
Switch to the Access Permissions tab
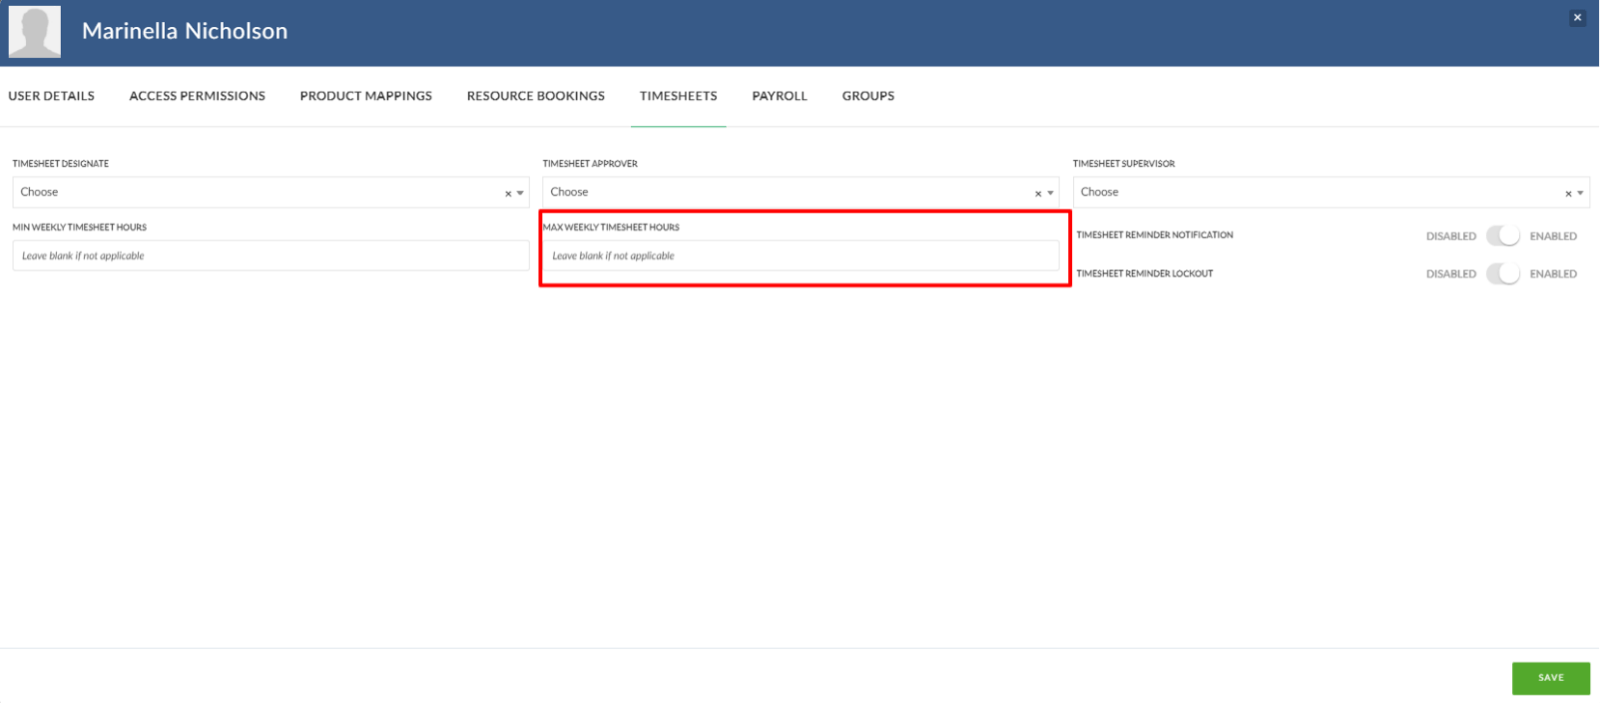[197, 96]
